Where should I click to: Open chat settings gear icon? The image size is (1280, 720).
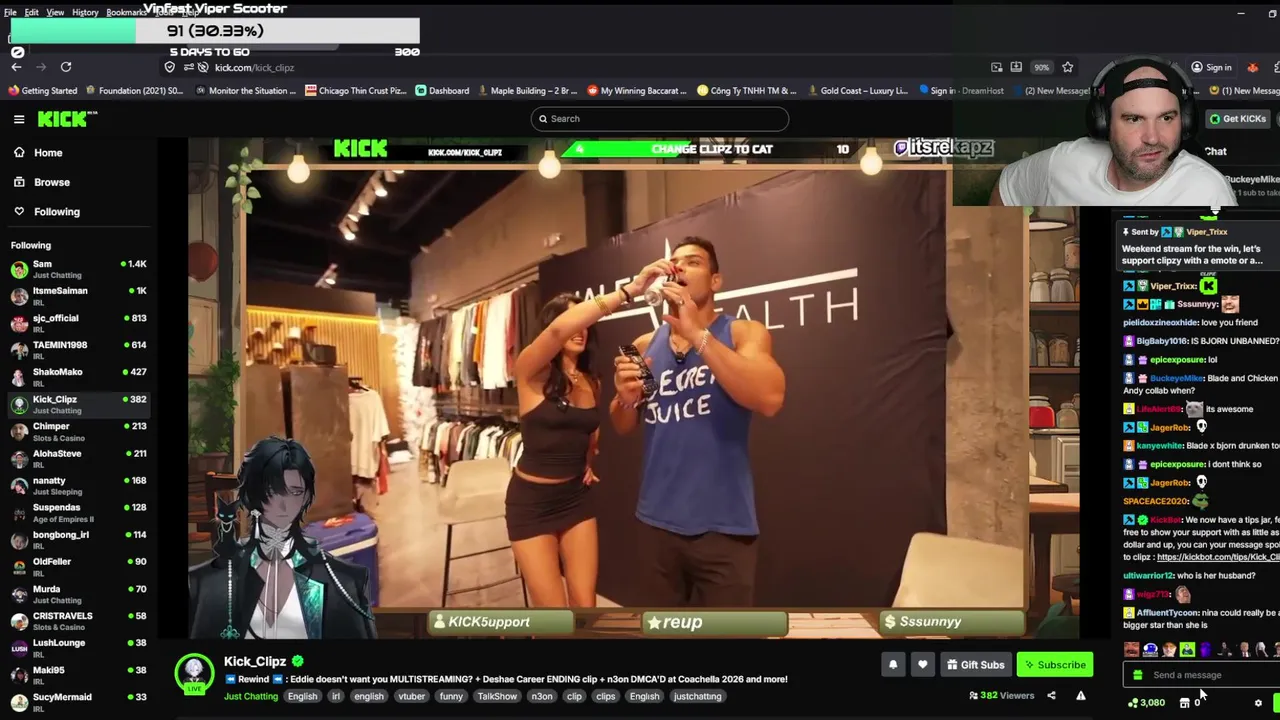pos(1258,703)
